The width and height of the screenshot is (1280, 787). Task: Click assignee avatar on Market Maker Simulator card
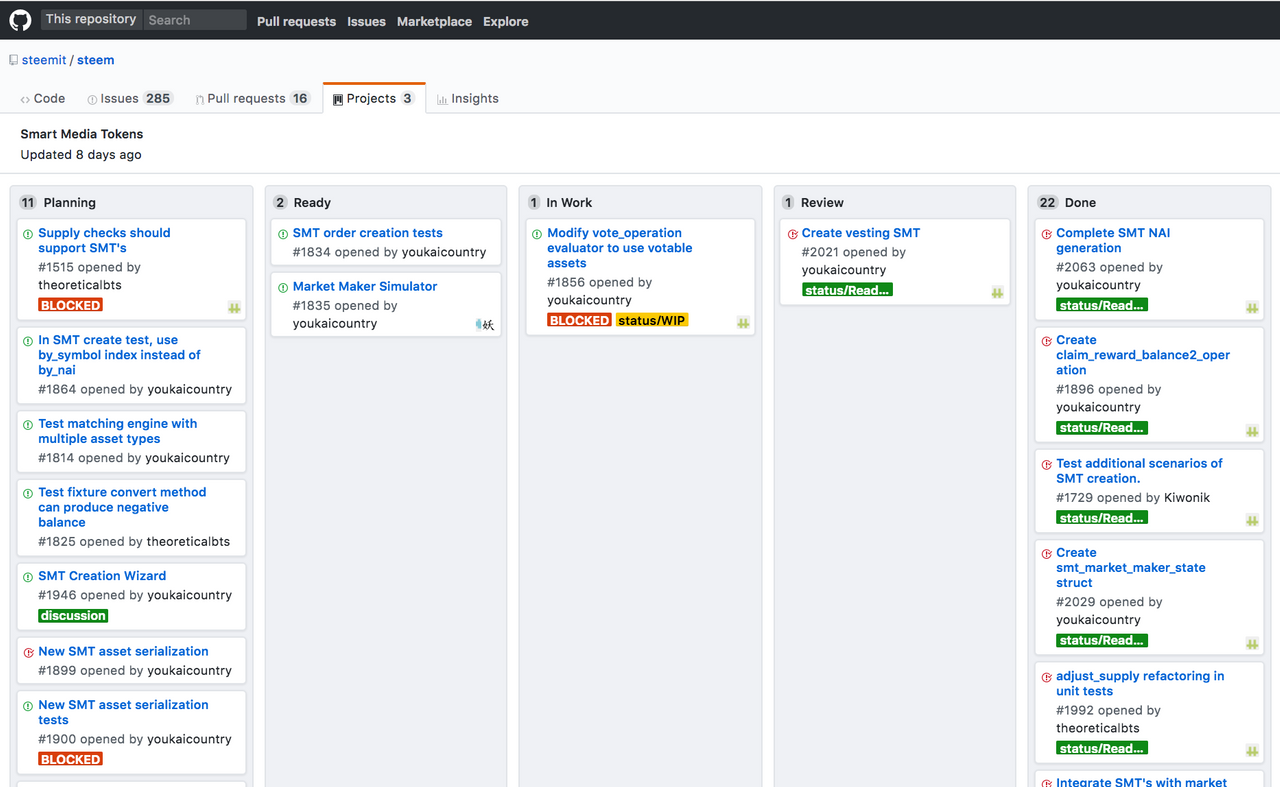485,324
